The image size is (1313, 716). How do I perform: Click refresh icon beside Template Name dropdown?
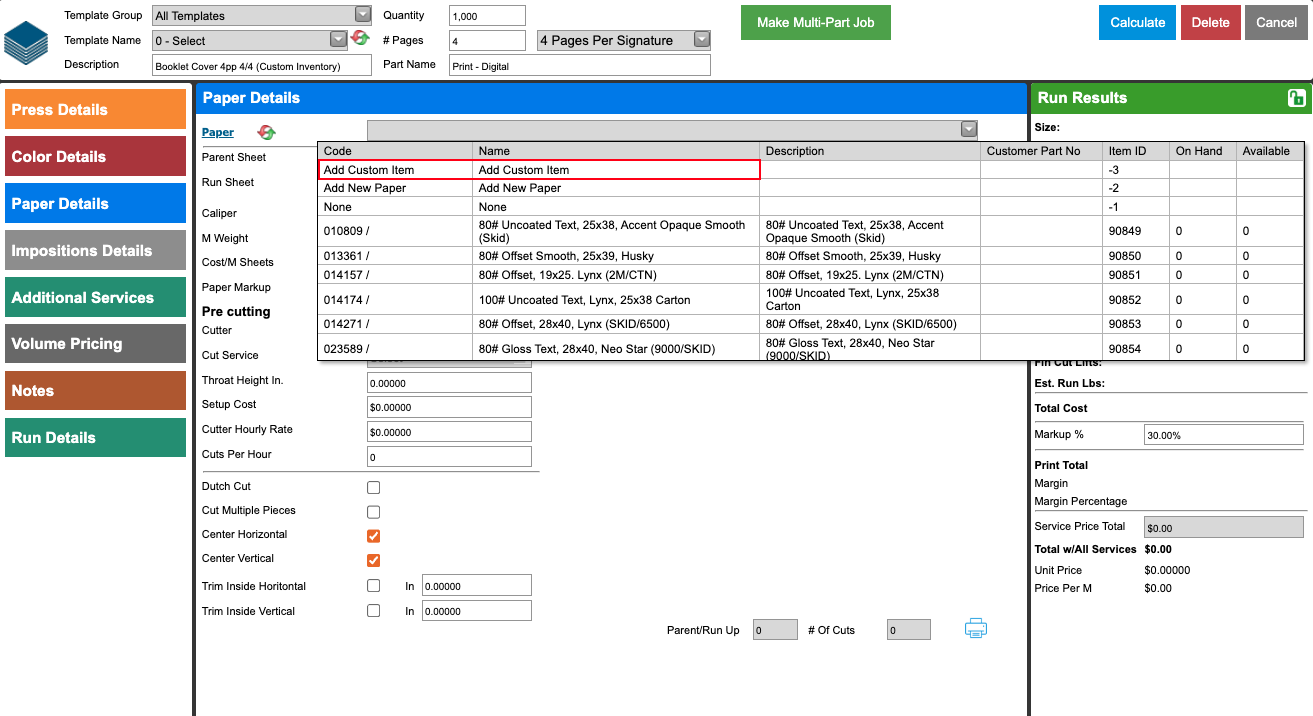pos(360,38)
